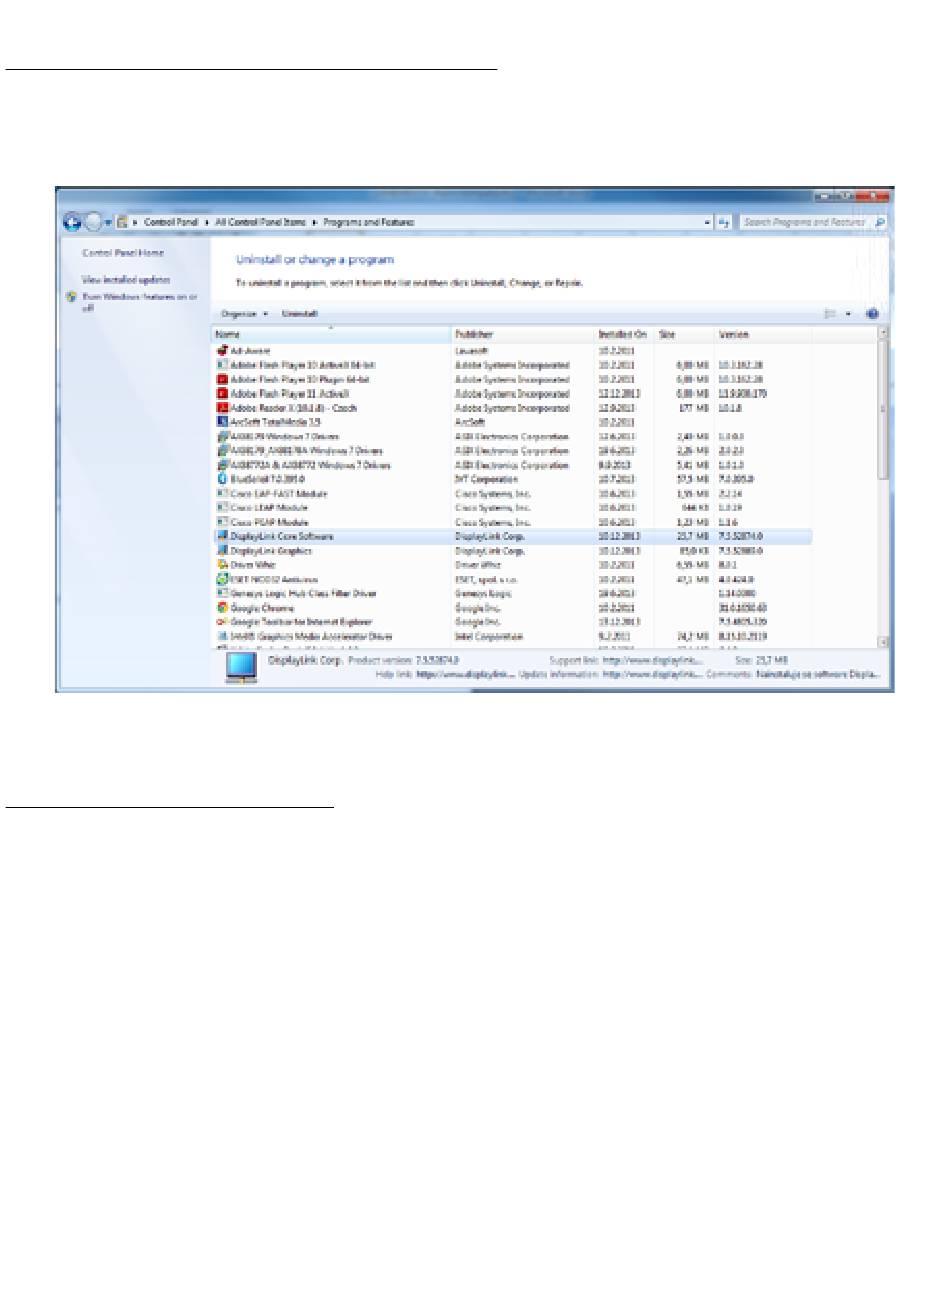The image size is (950, 1301).
Task: Navigate to All Control Panel Items breadcrumb
Action: pyautogui.click(x=260, y=222)
